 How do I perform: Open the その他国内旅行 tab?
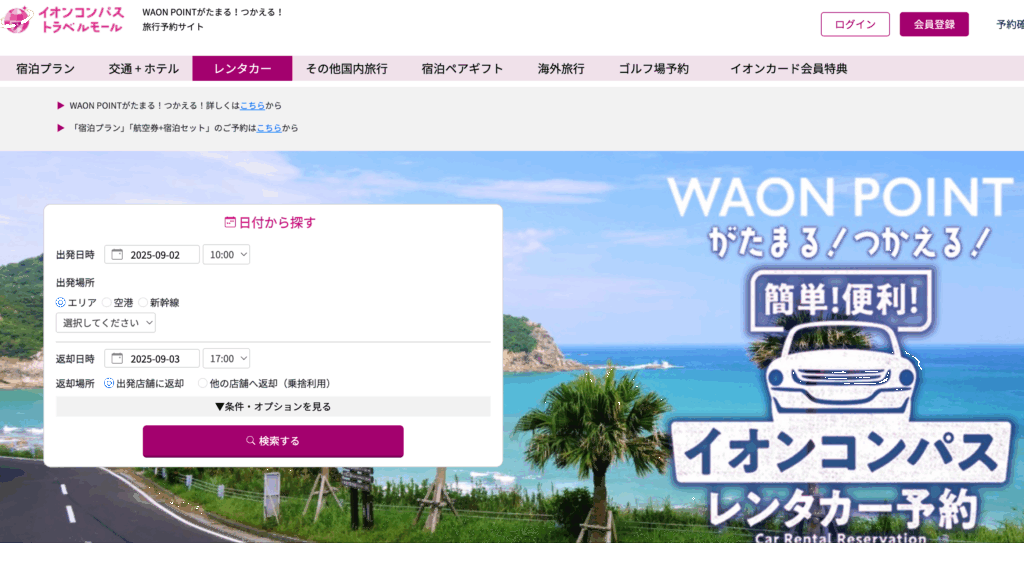(347, 69)
